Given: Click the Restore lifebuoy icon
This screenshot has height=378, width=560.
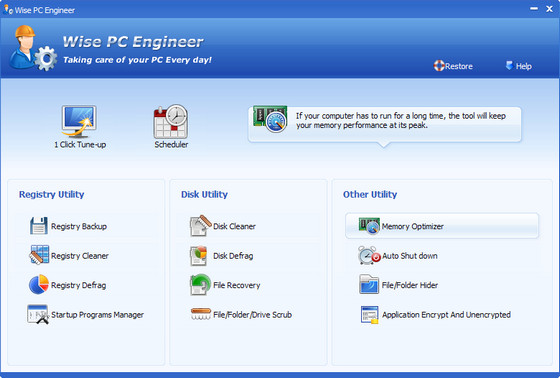Looking at the screenshot, I should (x=439, y=66).
